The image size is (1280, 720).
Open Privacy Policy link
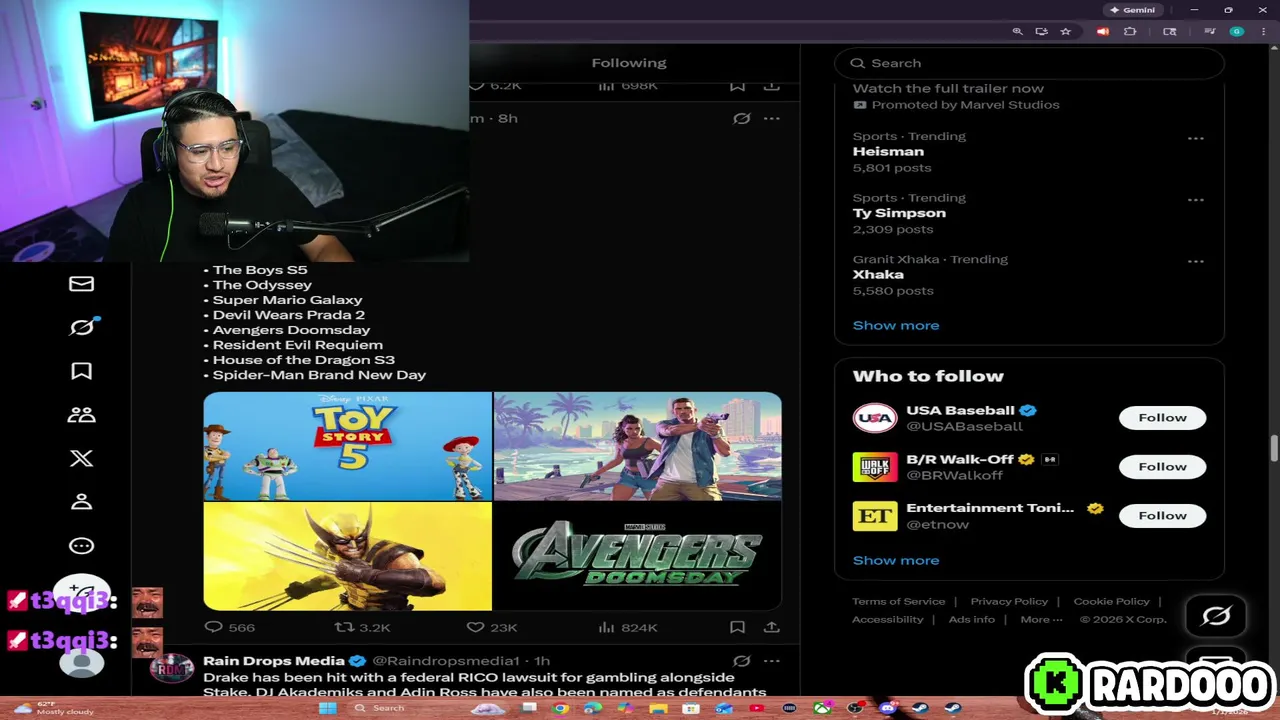click(x=1009, y=601)
